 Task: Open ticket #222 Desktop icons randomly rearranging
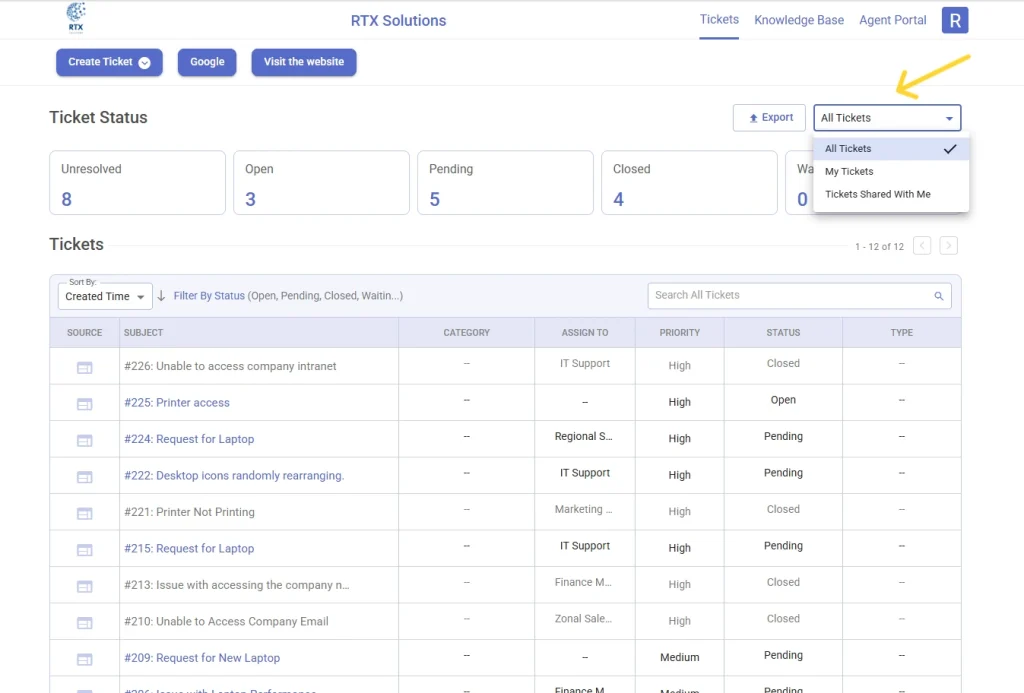point(234,476)
